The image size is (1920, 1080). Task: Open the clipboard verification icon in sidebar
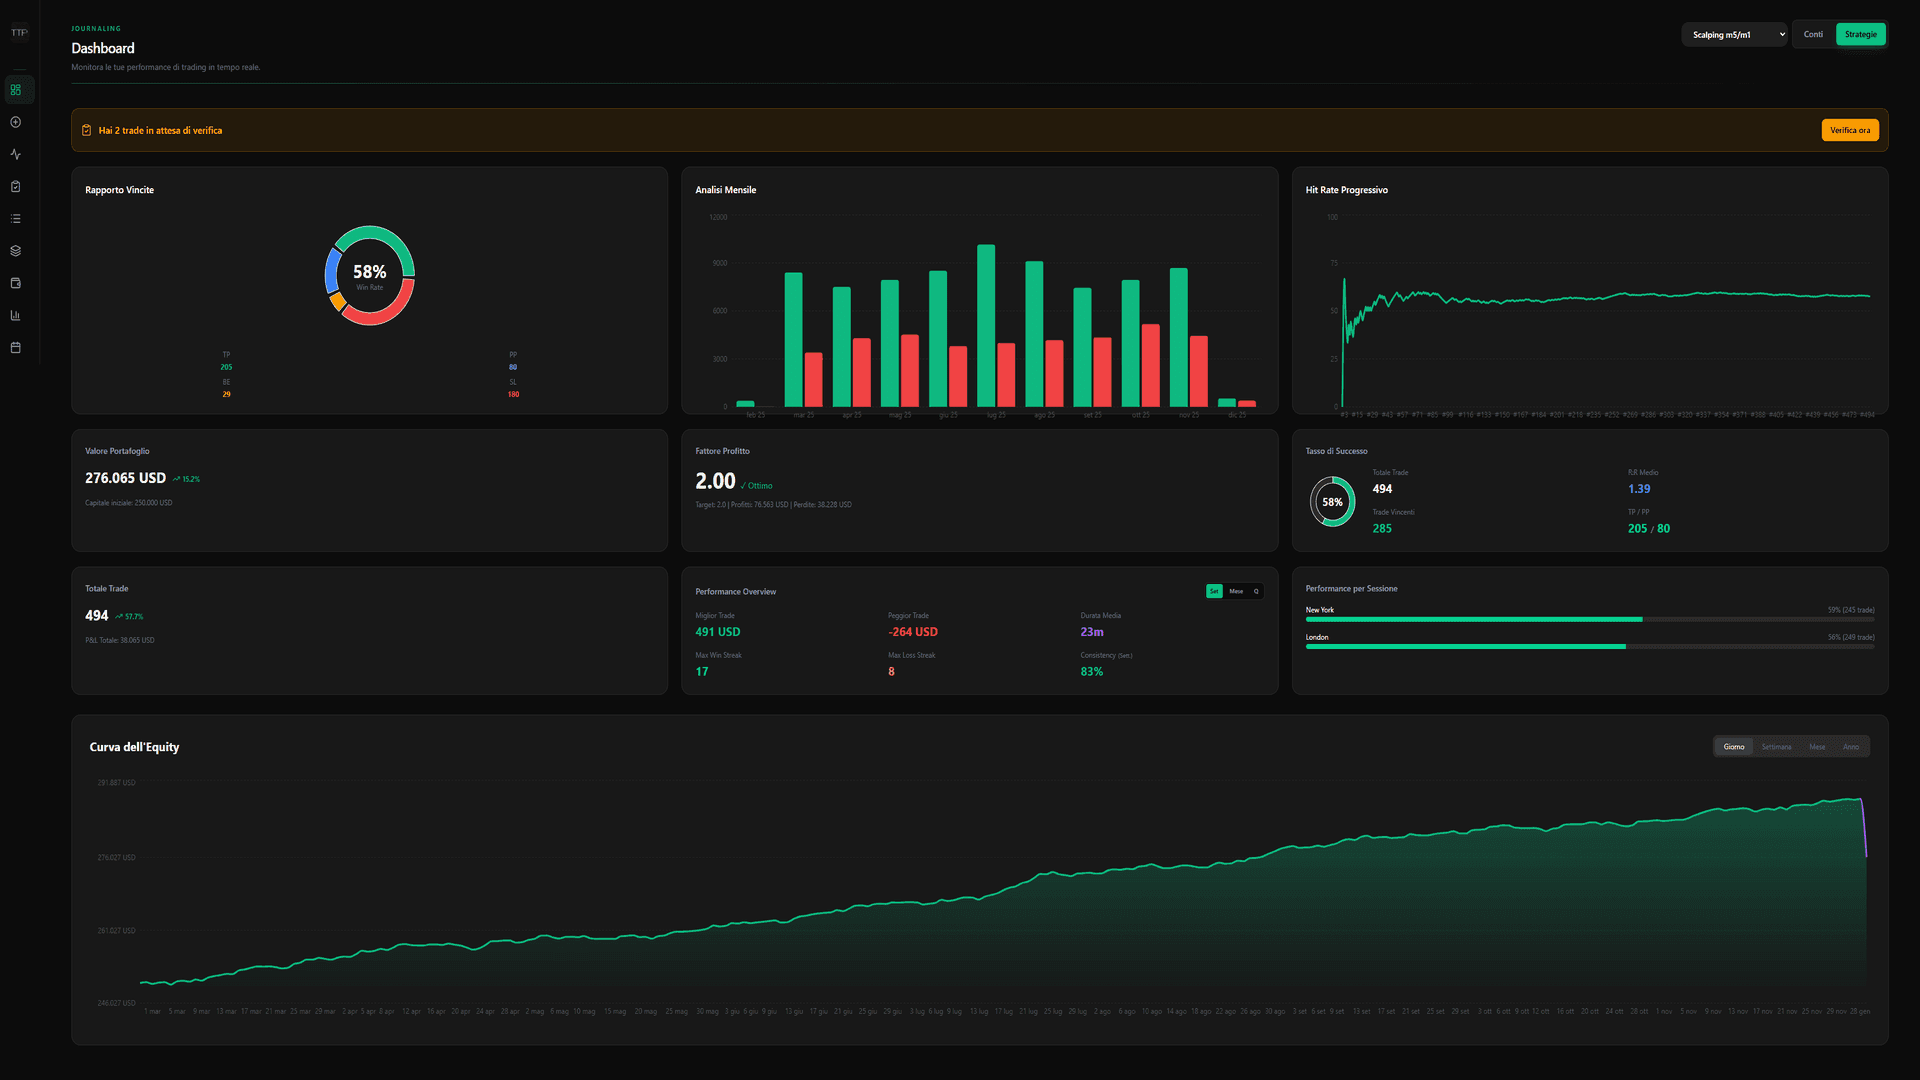pos(15,186)
